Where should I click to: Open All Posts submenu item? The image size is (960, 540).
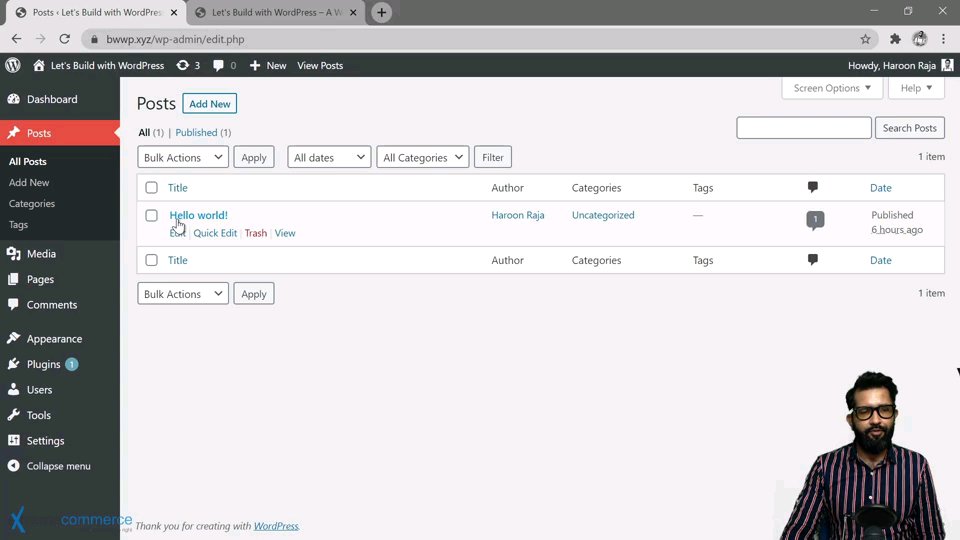point(28,162)
